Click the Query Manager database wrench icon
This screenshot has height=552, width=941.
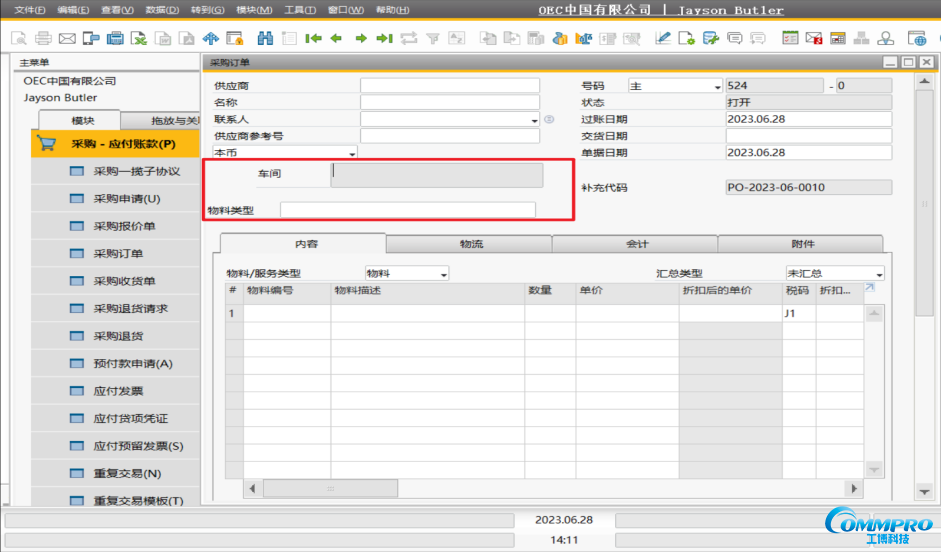(x=711, y=38)
